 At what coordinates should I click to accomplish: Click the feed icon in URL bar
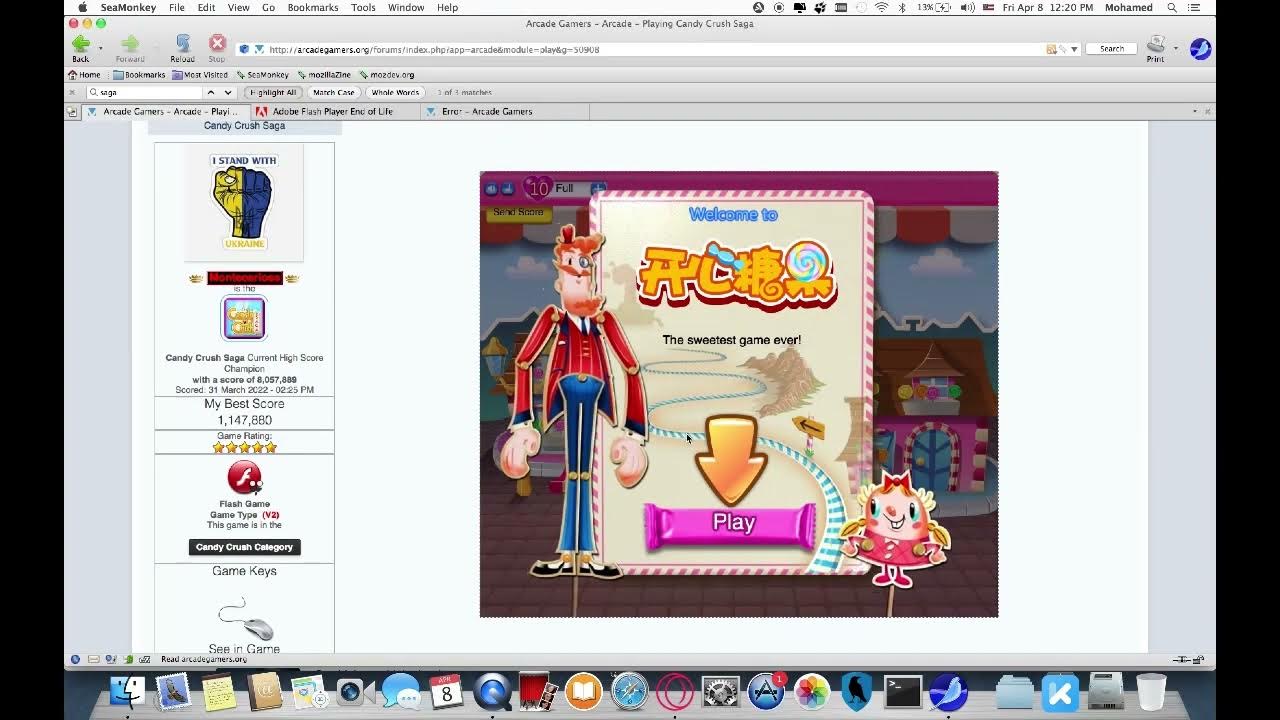1051,49
